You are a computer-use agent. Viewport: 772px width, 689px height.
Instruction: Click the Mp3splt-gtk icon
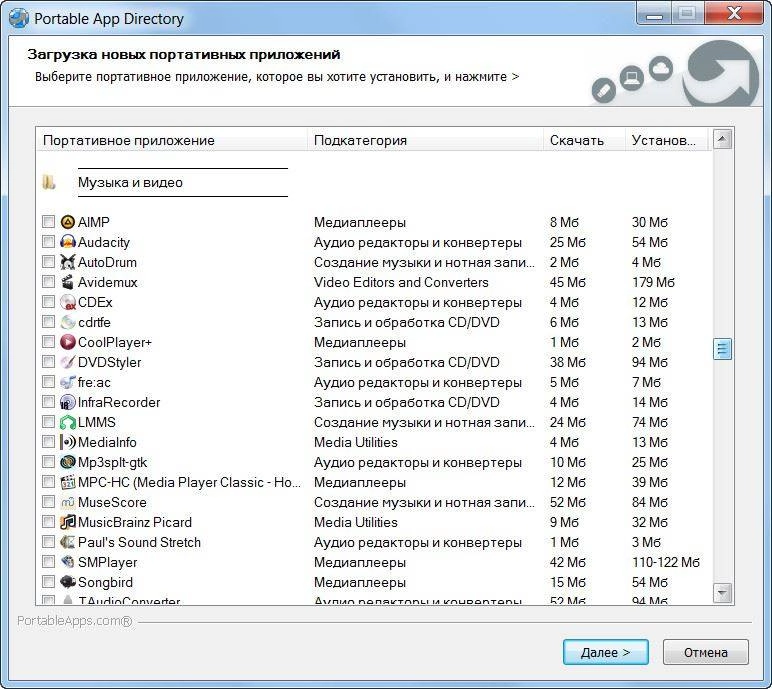(x=67, y=462)
